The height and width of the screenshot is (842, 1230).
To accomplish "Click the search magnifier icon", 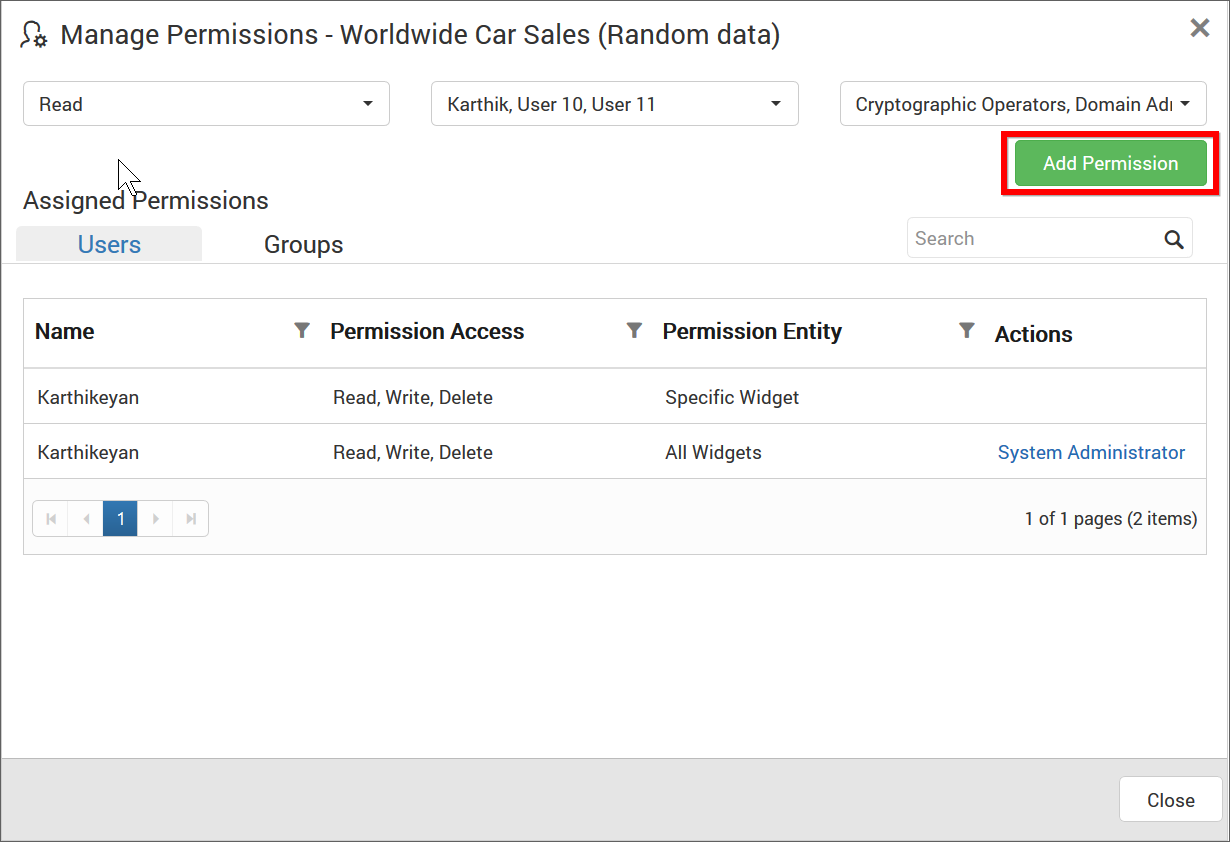I will [1174, 239].
